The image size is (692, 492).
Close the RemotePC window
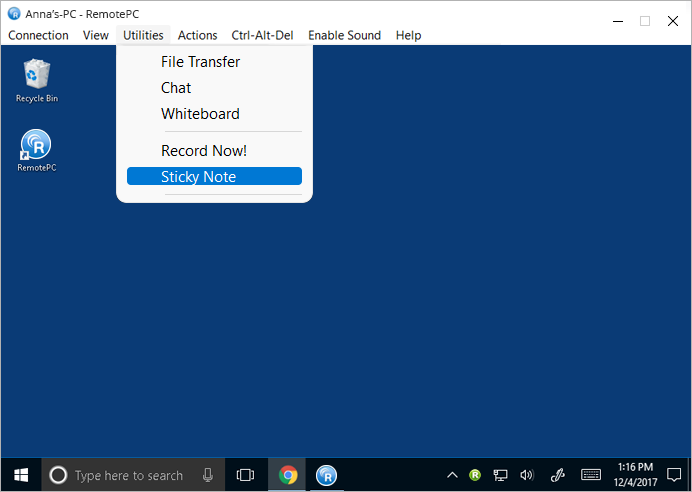(673, 21)
